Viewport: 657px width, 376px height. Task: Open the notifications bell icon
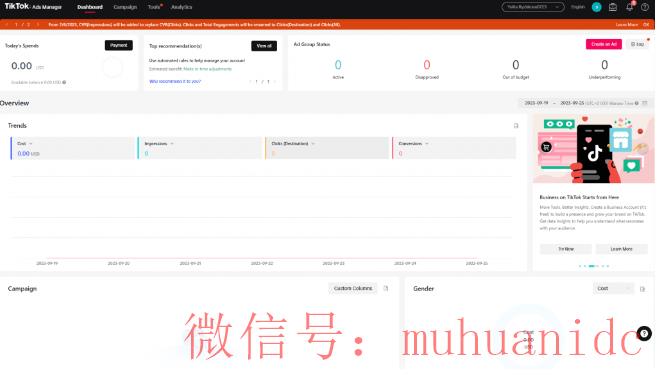click(629, 7)
